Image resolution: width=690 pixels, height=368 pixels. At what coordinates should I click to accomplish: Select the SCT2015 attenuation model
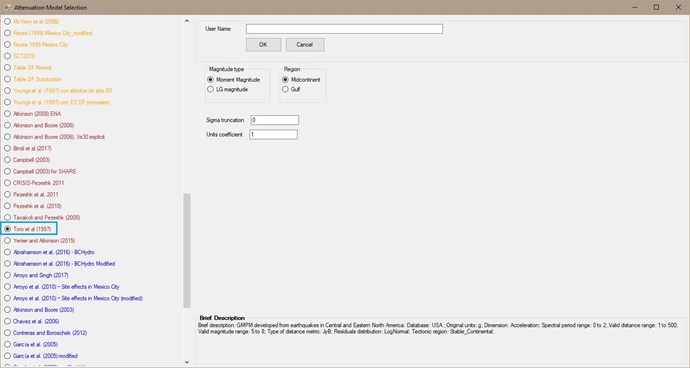tap(19, 56)
